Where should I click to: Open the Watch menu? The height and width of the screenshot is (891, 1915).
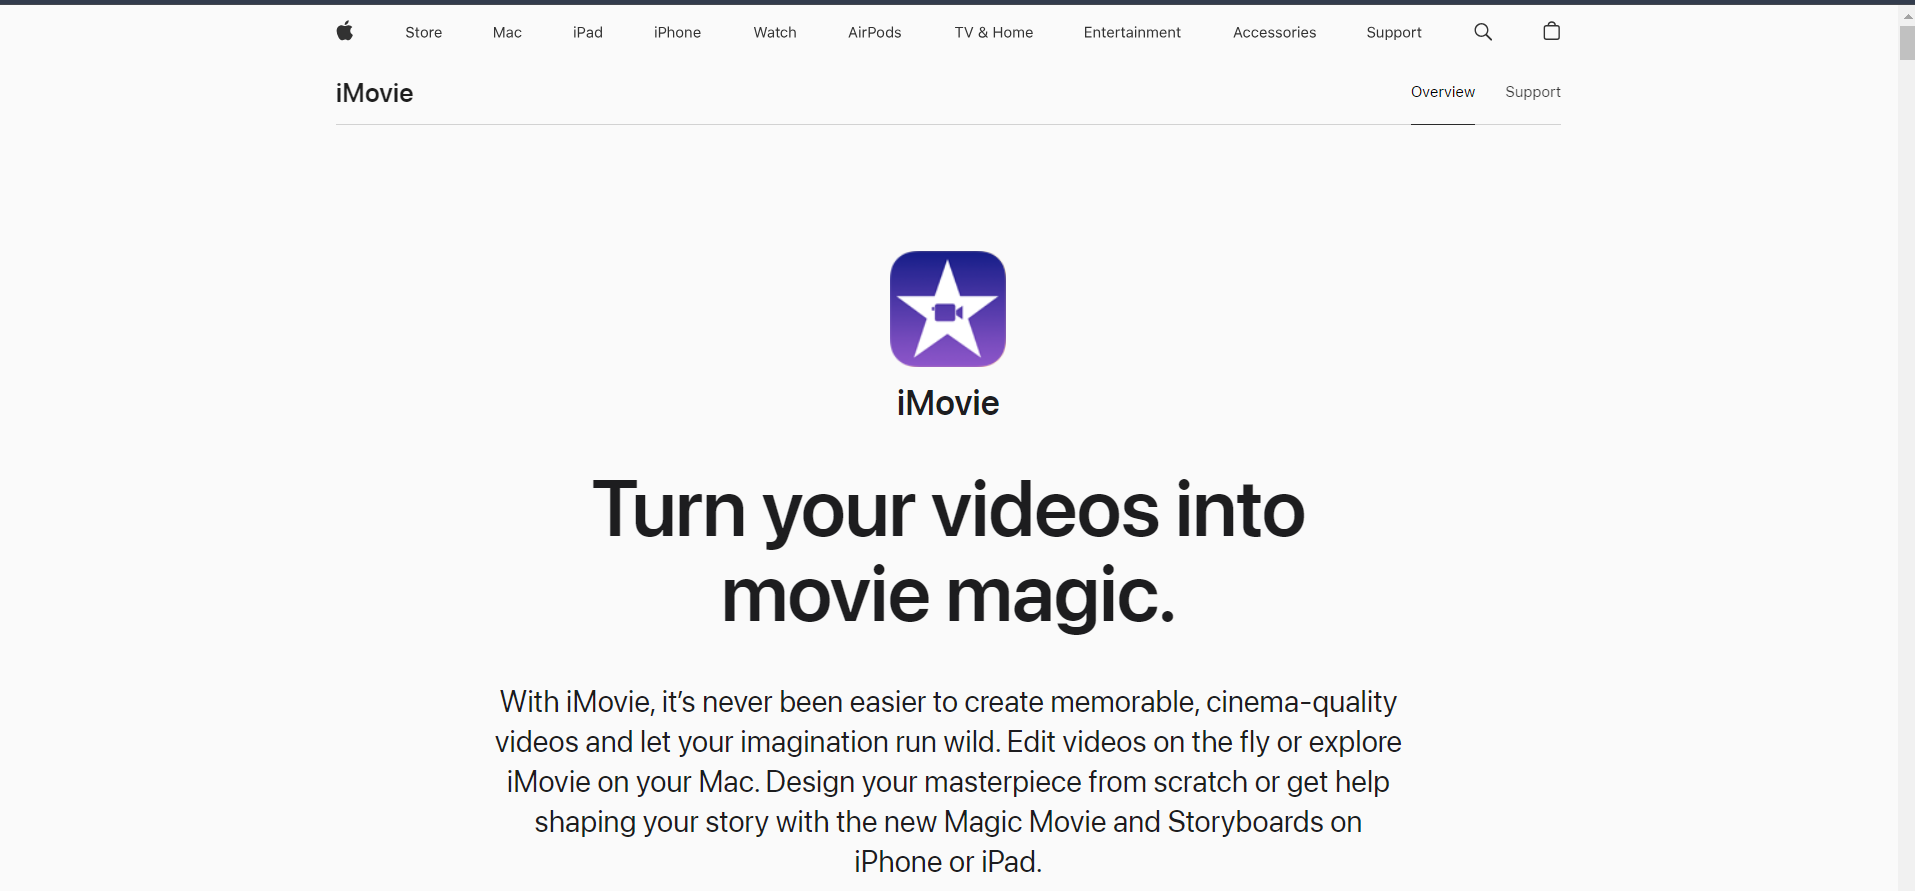click(x=775, y=33)
